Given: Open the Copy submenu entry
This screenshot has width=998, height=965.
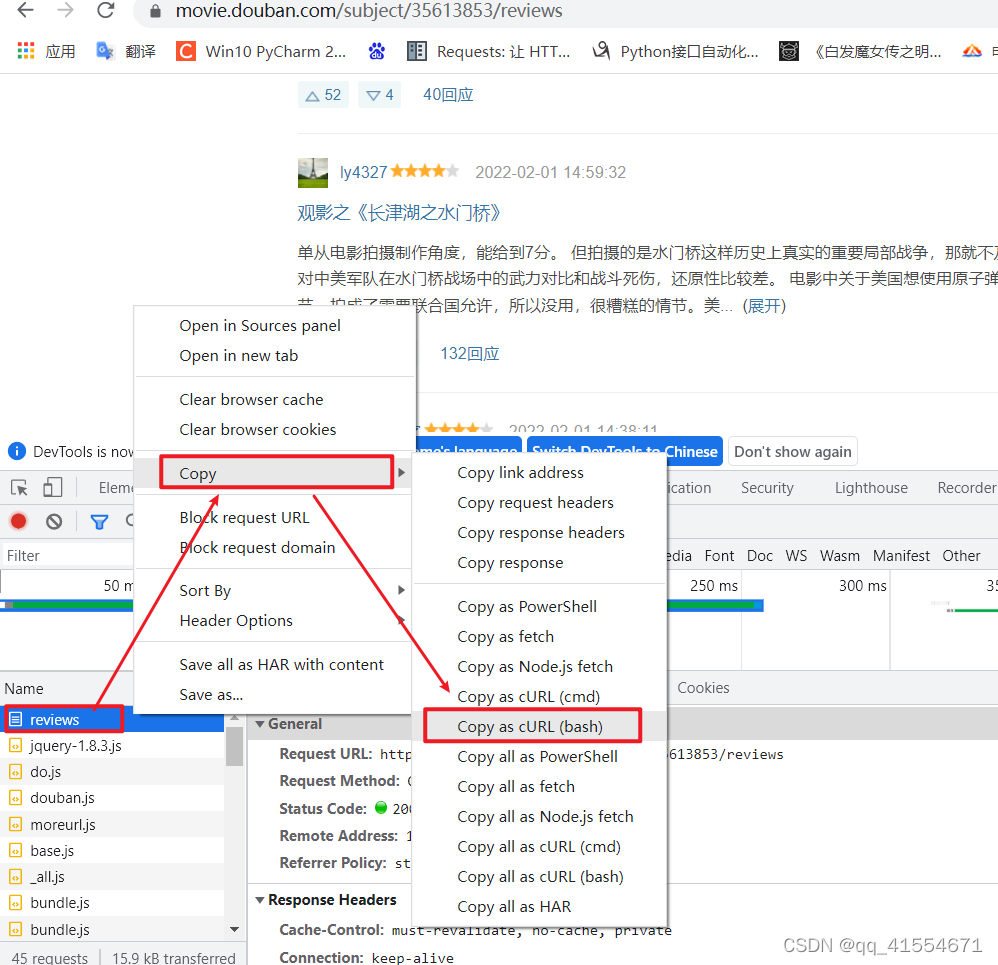Looking at the screenshot, I should click(276, 473).
